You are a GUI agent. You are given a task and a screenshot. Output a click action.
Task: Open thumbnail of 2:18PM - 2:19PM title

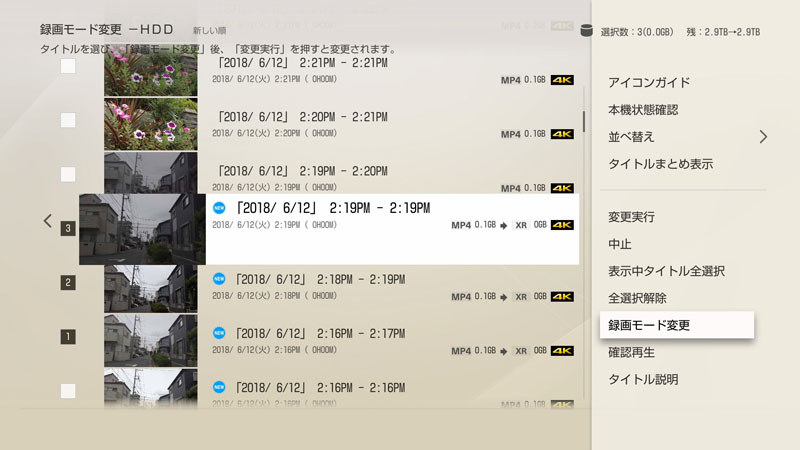point(151,289)
